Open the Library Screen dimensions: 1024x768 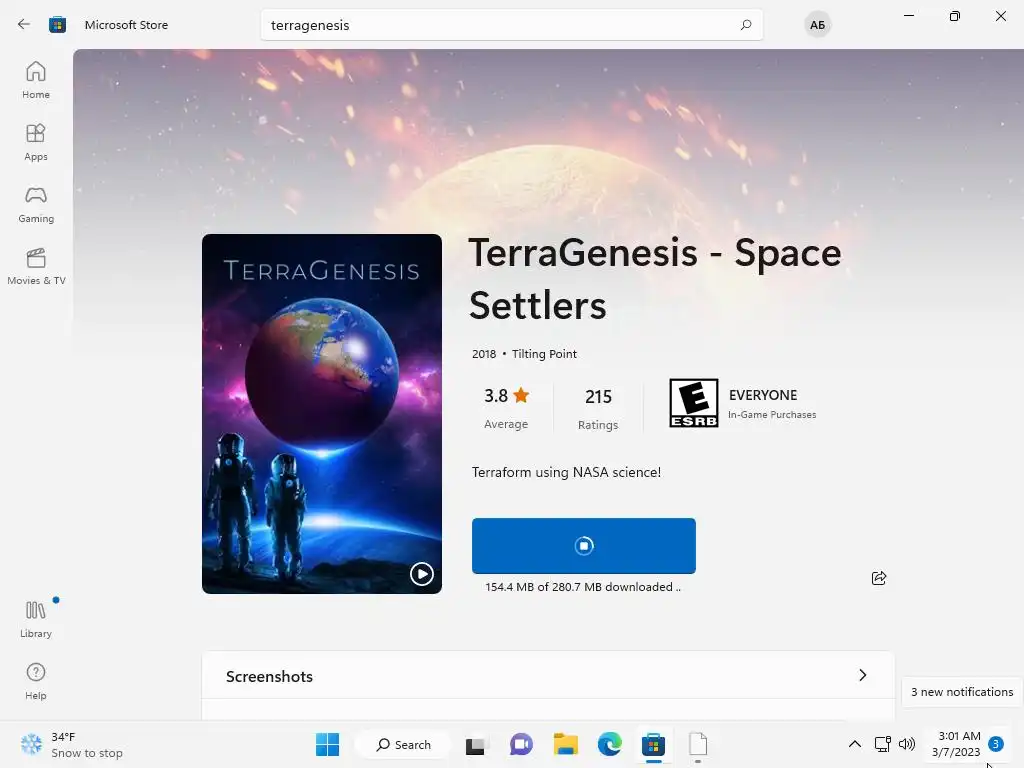[36, 619]
